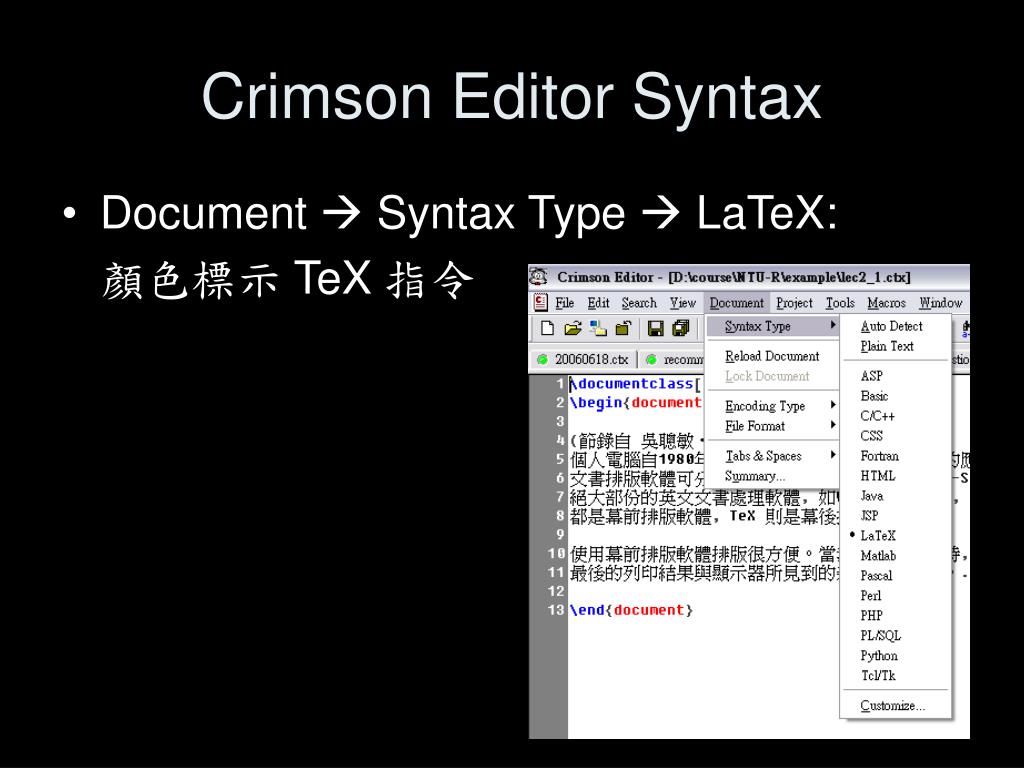
Task: Select Plain Text syntax type
Action: tap(895, 346)
